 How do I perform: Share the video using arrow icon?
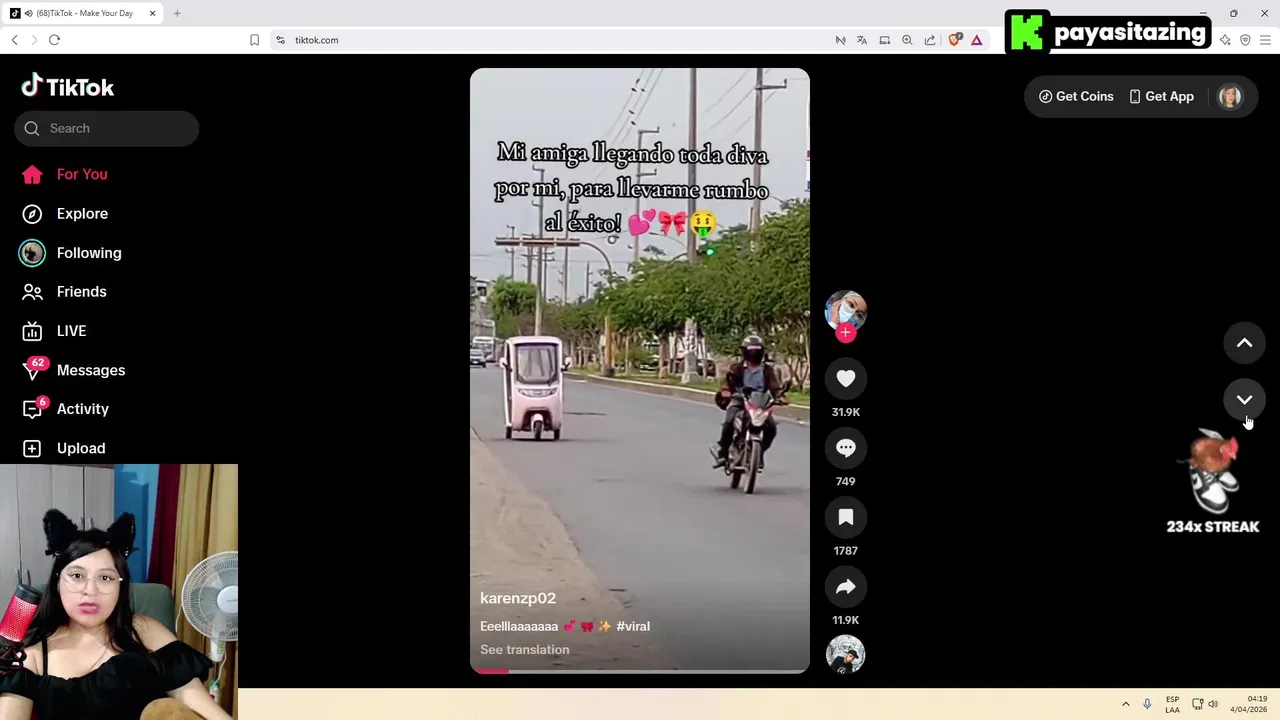pyautogui.click(x=845, y=587)
